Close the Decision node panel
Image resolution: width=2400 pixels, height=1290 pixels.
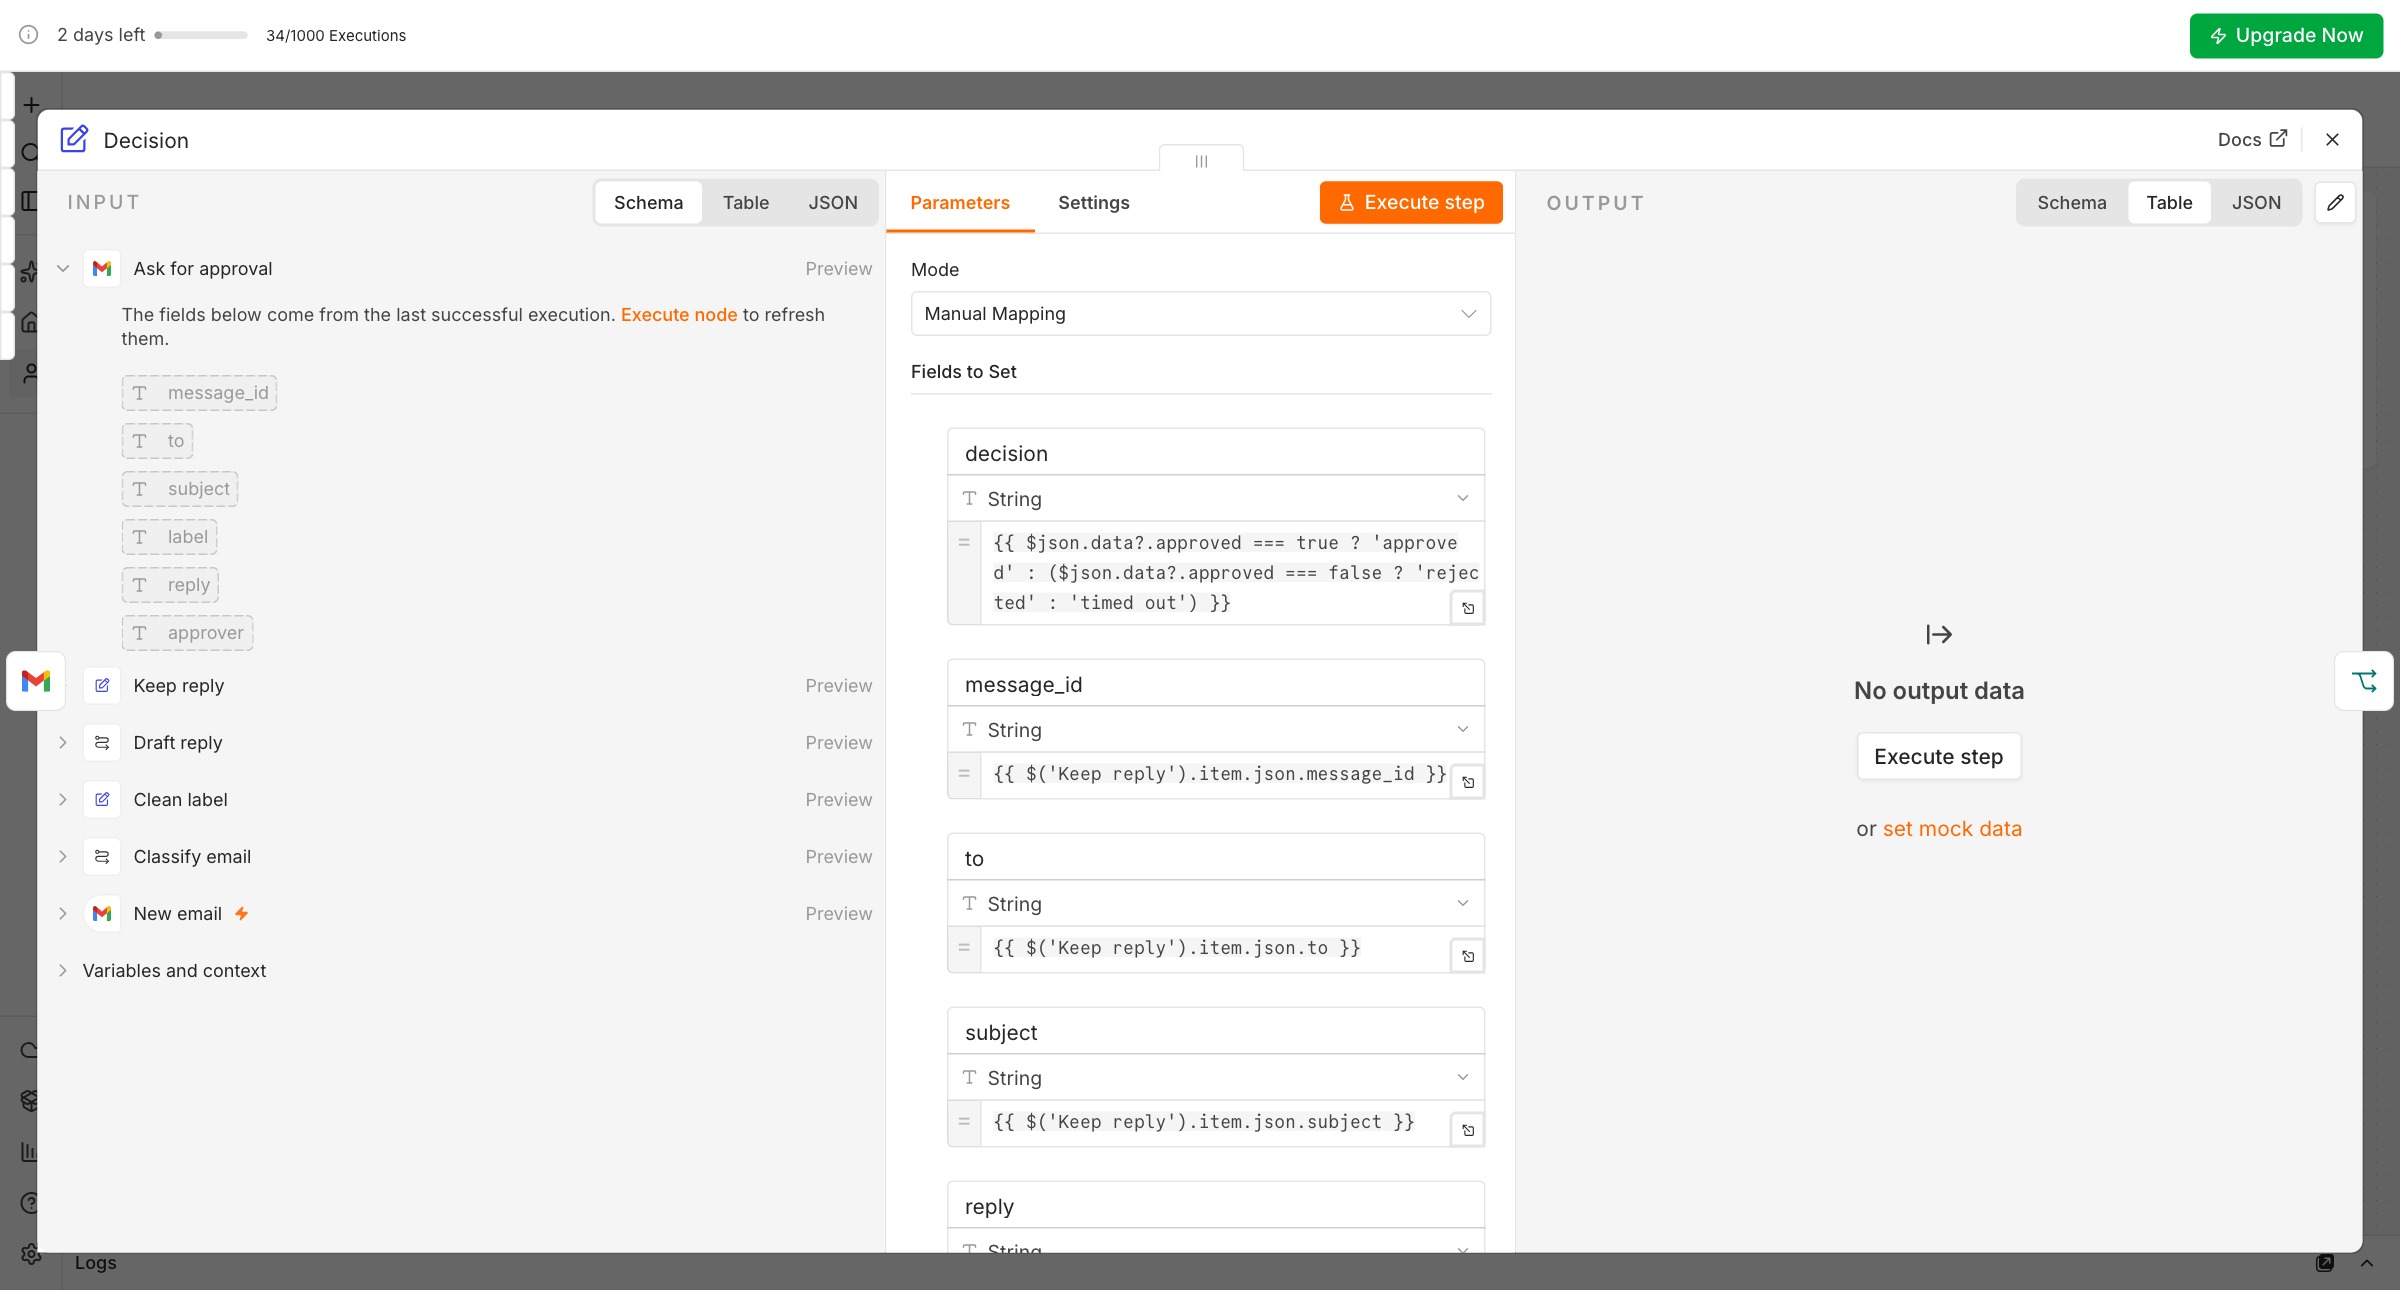click(x=2332, y=139)
